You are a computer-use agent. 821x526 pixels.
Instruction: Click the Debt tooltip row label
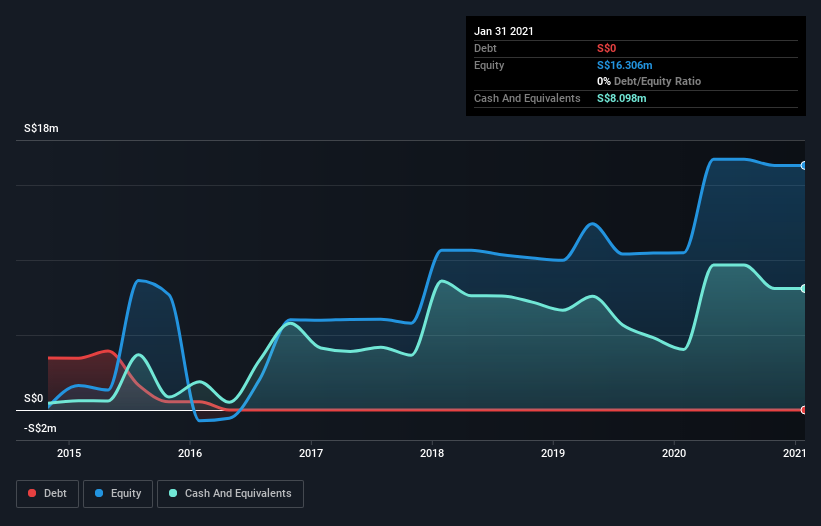[485, 48]
